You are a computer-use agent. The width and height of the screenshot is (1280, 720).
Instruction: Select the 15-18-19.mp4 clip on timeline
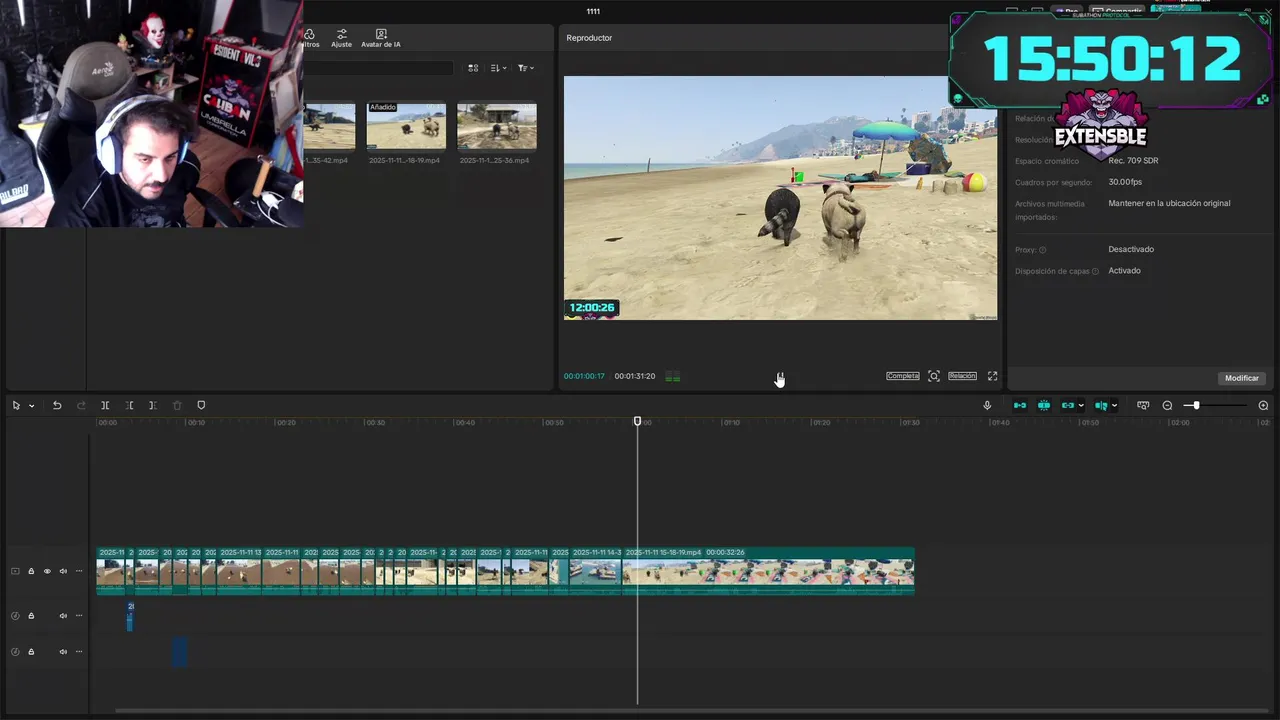pyautogui.click(x=768, y=571)
